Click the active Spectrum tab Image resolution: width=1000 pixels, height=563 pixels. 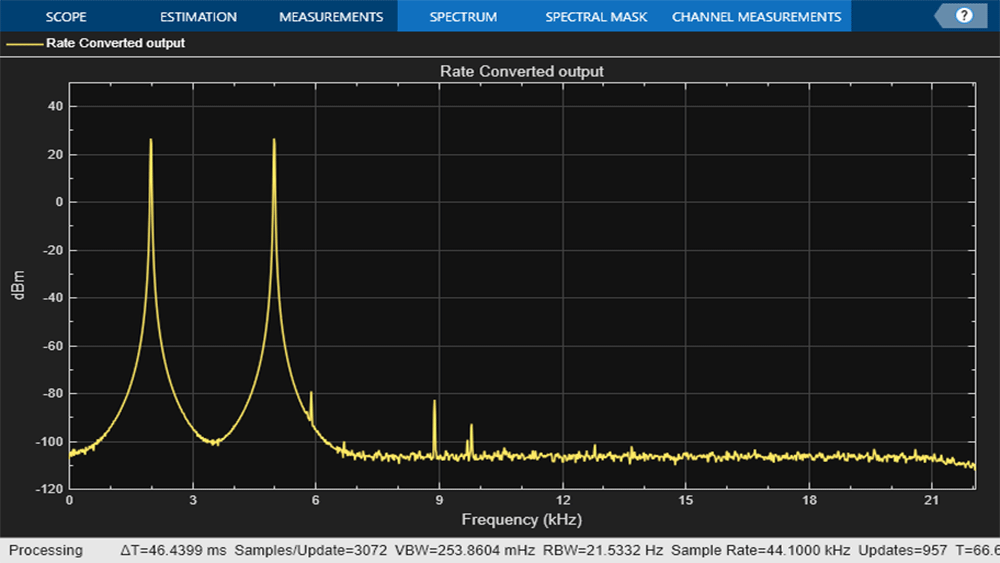(x=463, y=17)
